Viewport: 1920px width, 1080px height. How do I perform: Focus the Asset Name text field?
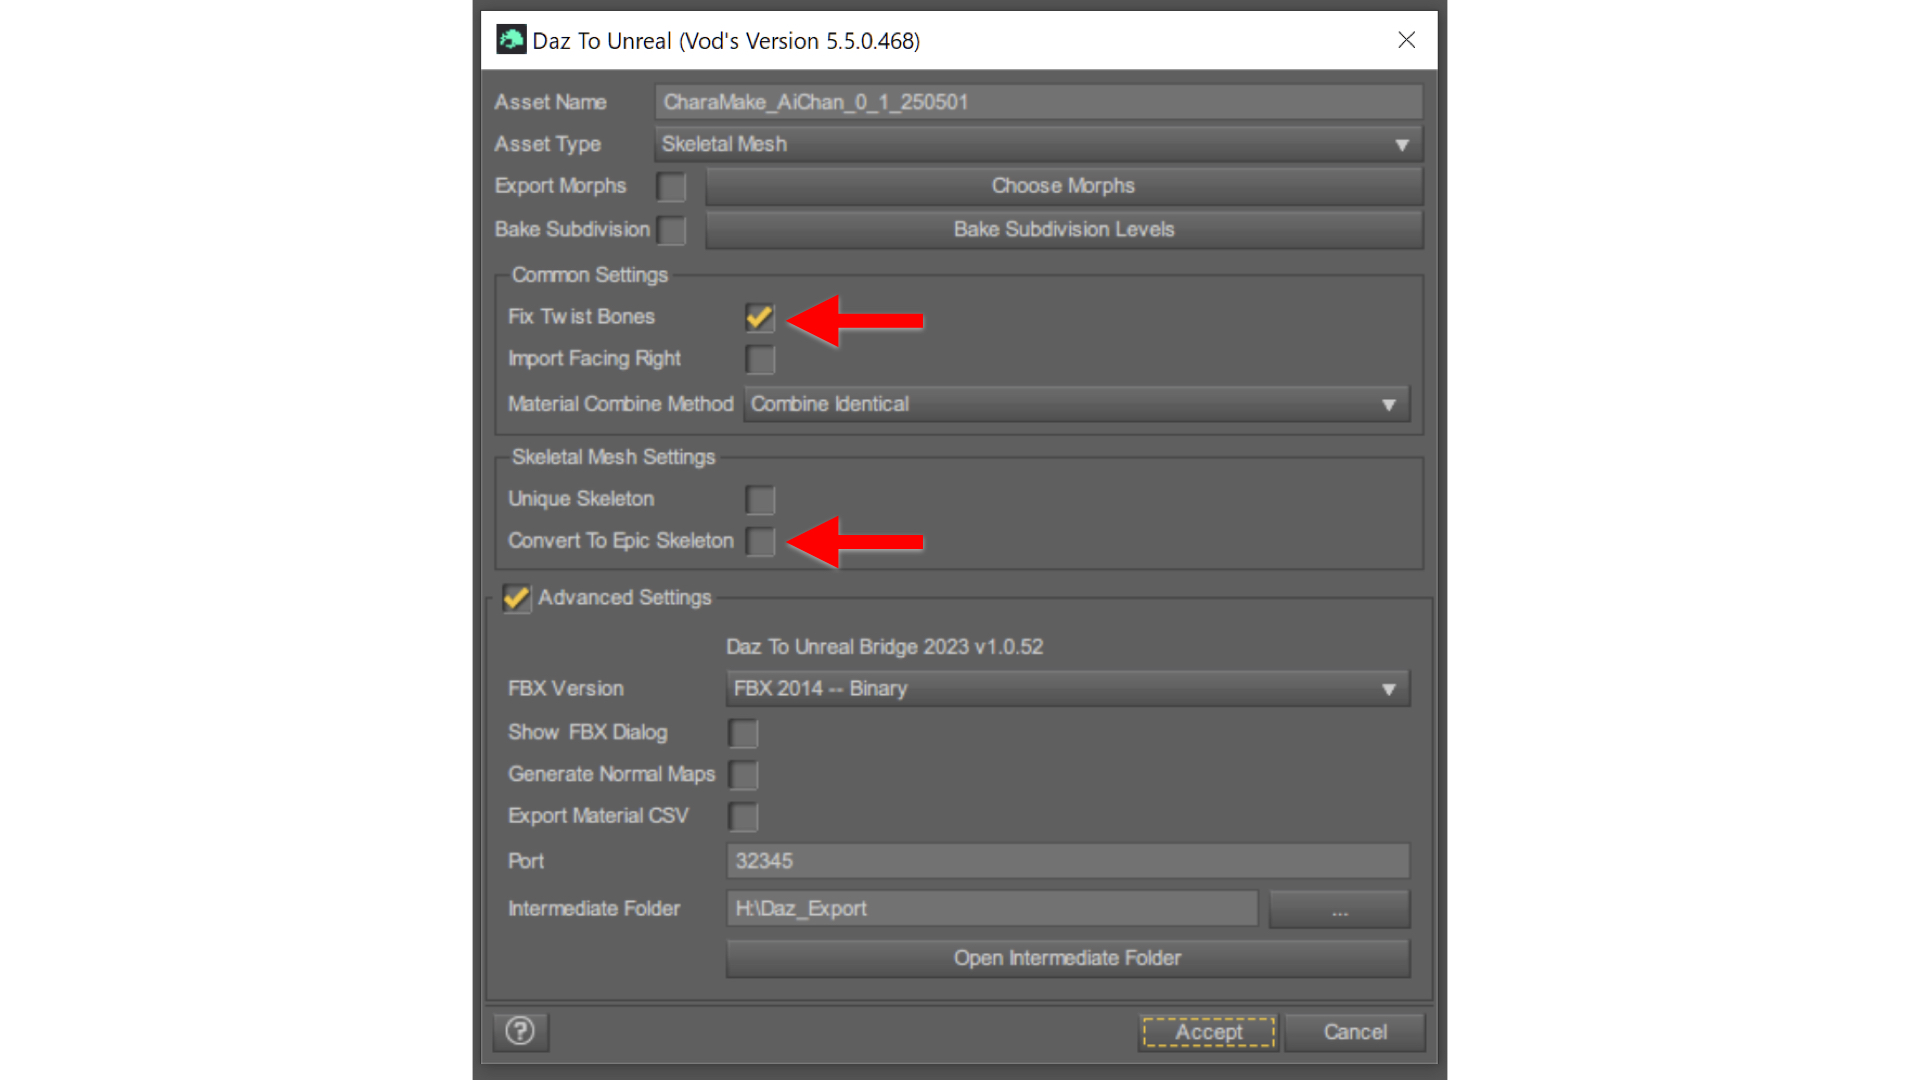pos(1038,102)
